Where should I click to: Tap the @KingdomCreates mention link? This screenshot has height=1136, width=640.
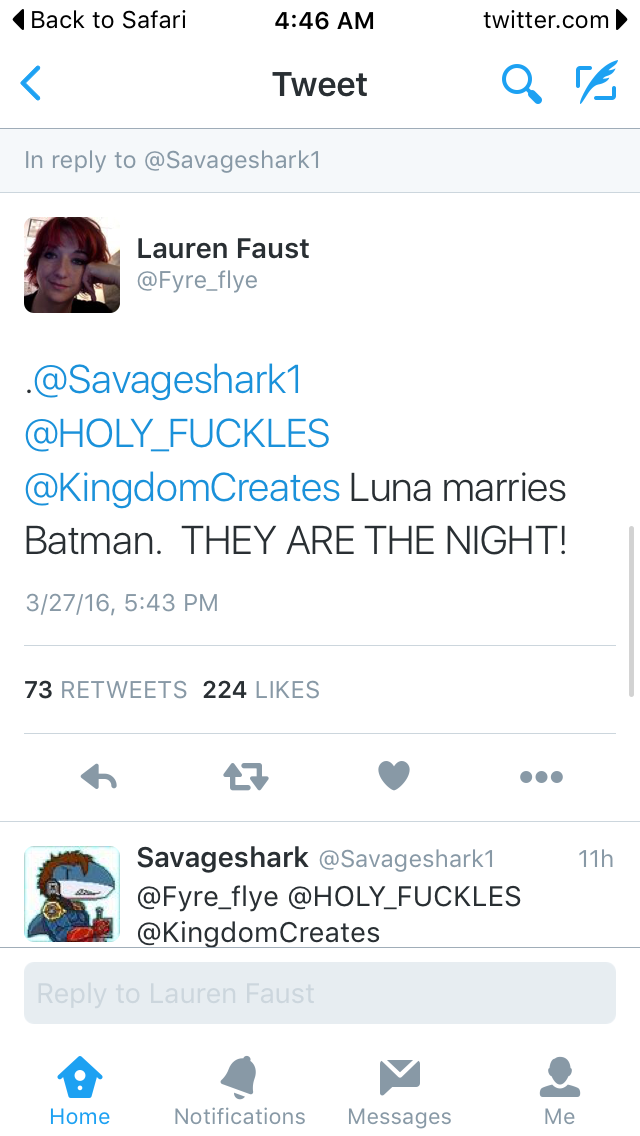[x=182, y=488]
